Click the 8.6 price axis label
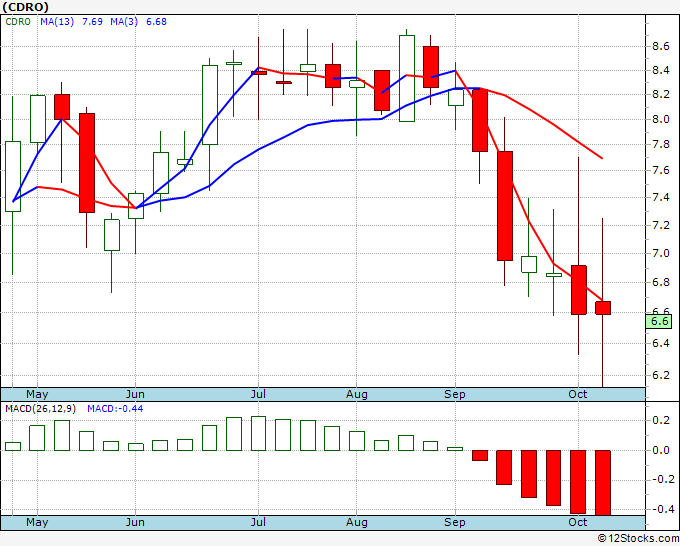Screen dimensions: 680x546 [660, 46]
